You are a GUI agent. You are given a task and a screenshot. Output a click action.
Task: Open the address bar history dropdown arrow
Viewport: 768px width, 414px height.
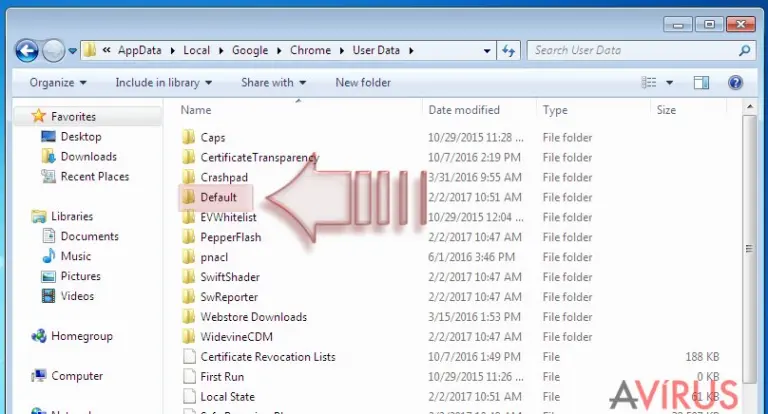[x=487, y=50]
